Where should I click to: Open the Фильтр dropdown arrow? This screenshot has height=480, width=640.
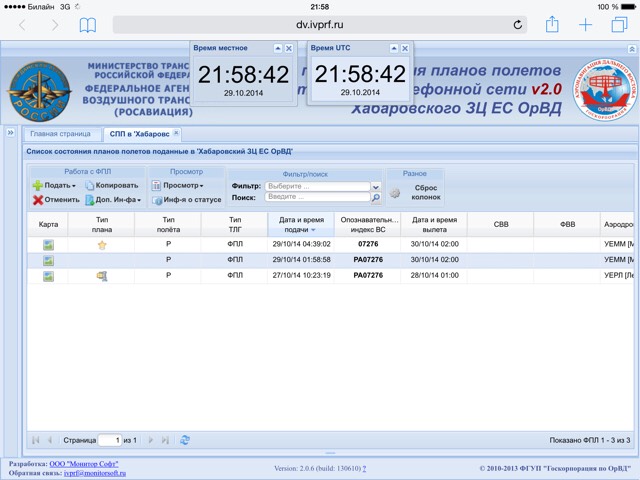pyautogui.click(x=376, y=187)
